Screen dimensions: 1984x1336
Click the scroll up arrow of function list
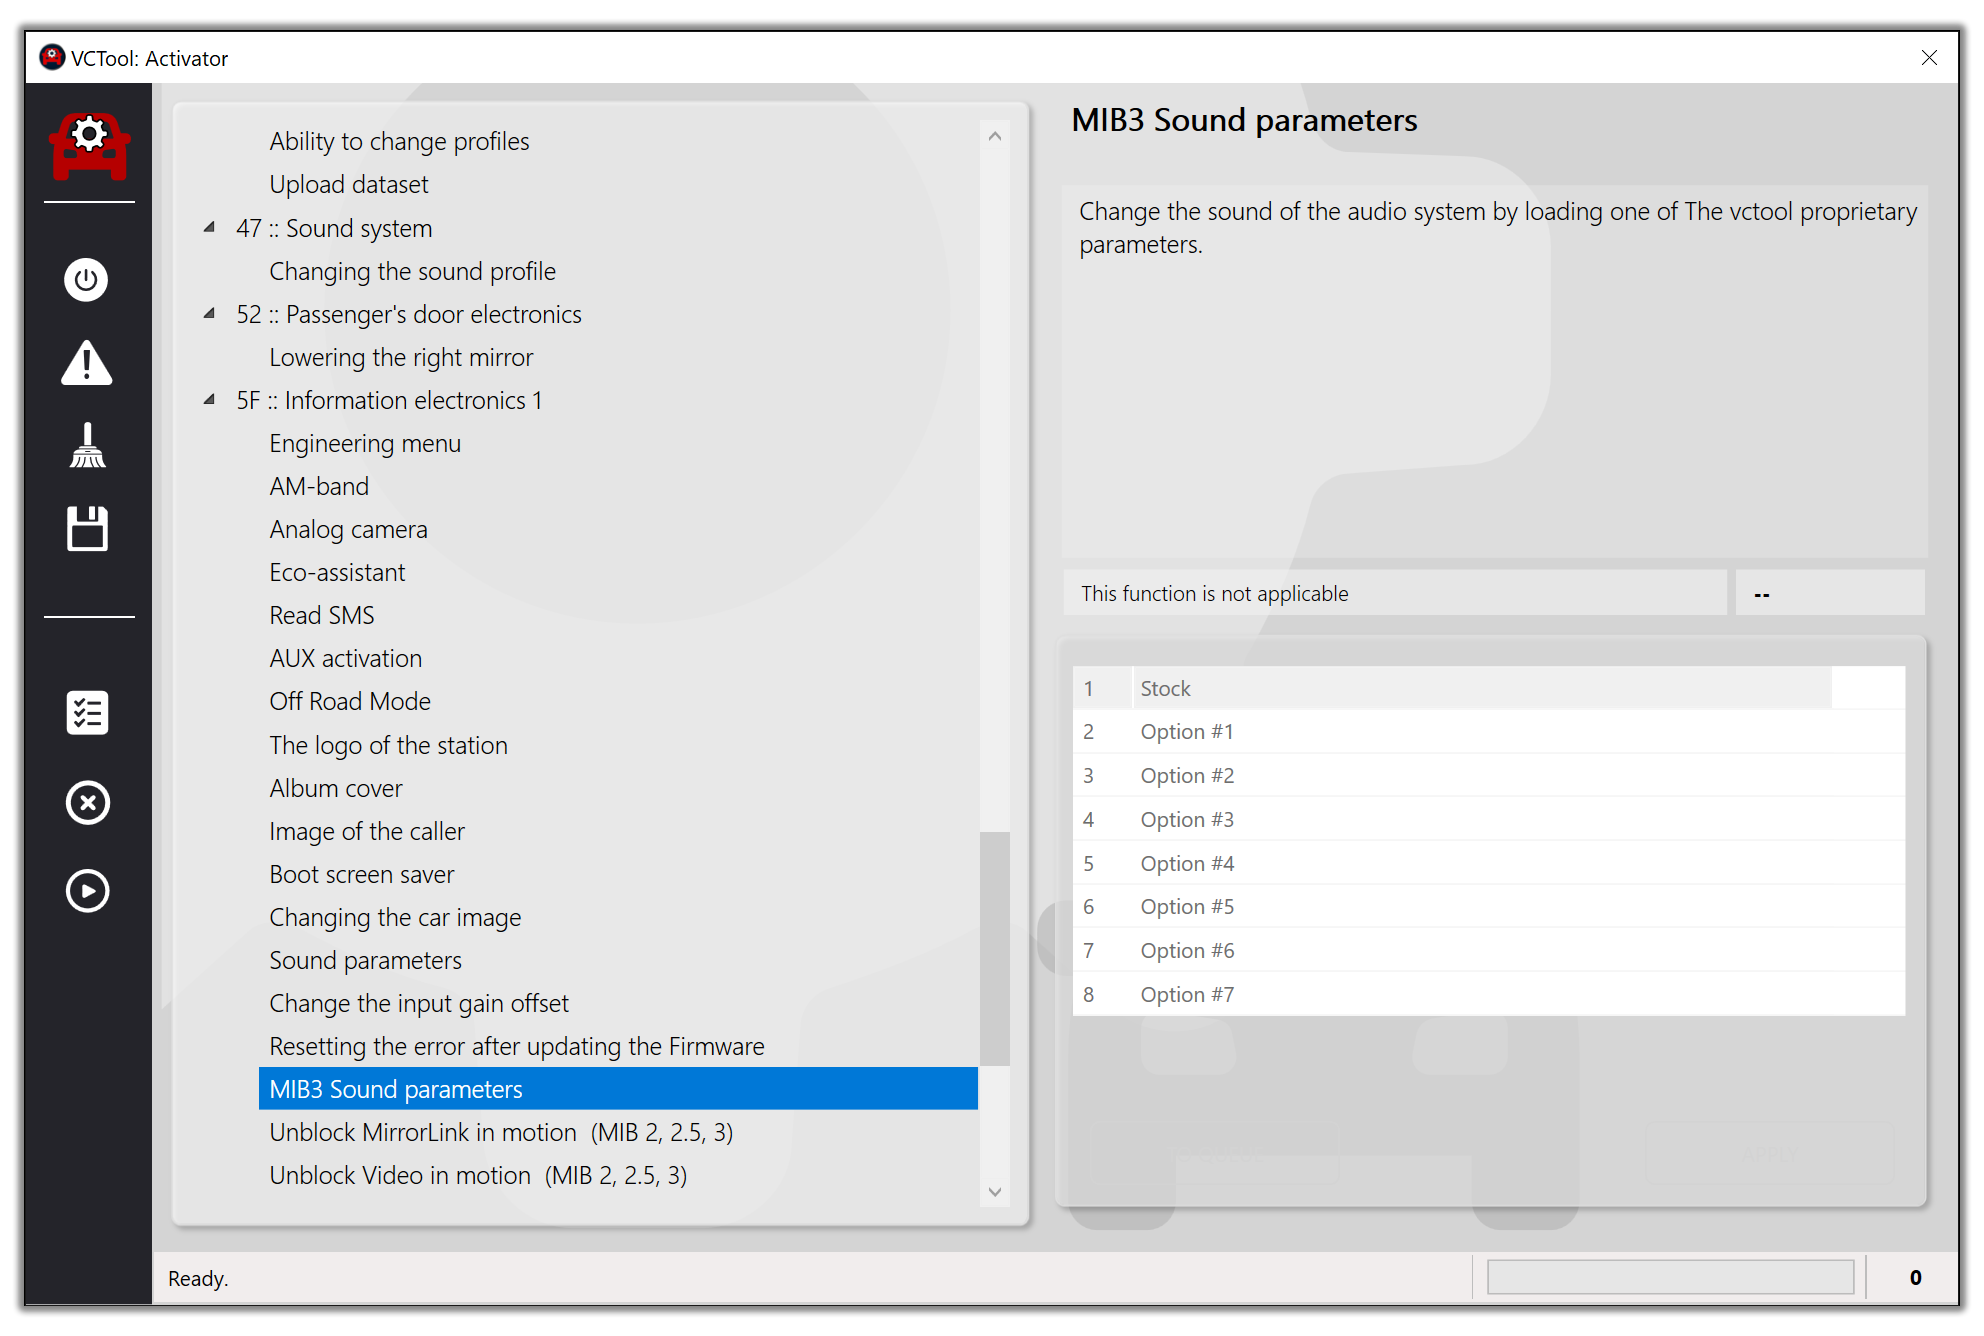994,136
